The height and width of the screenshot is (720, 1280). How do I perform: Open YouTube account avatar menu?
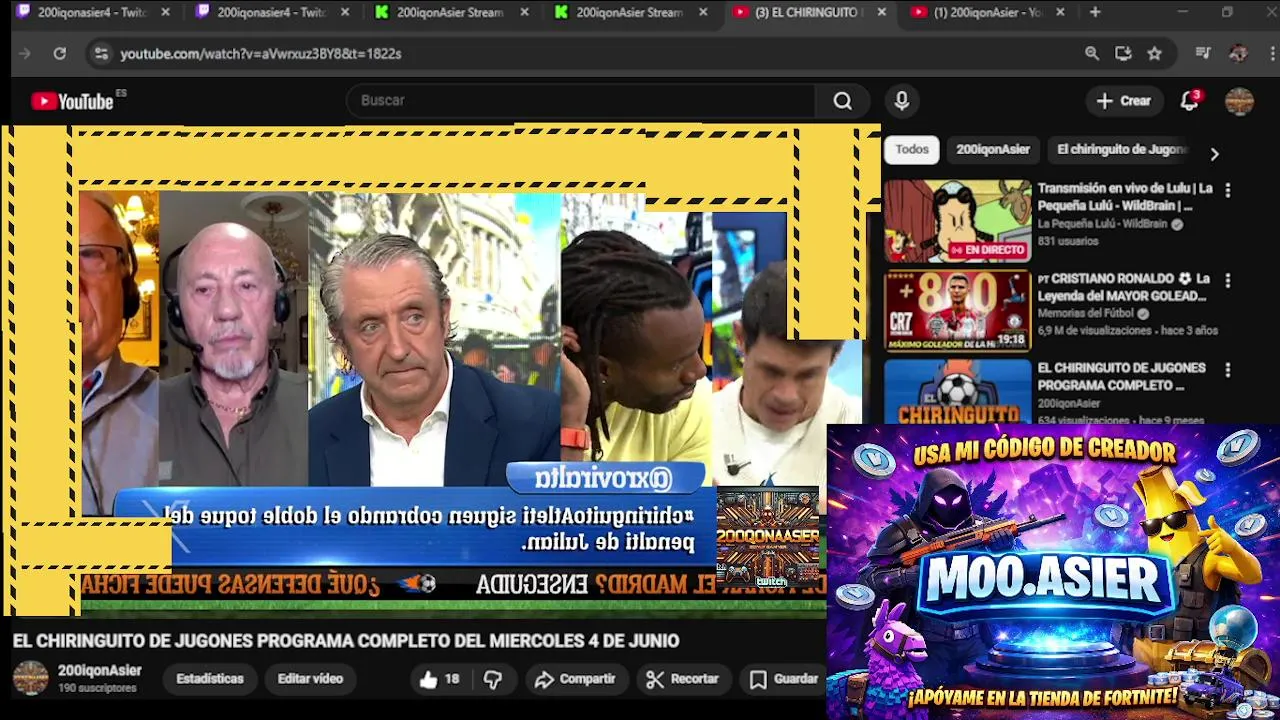(1239, 100)
